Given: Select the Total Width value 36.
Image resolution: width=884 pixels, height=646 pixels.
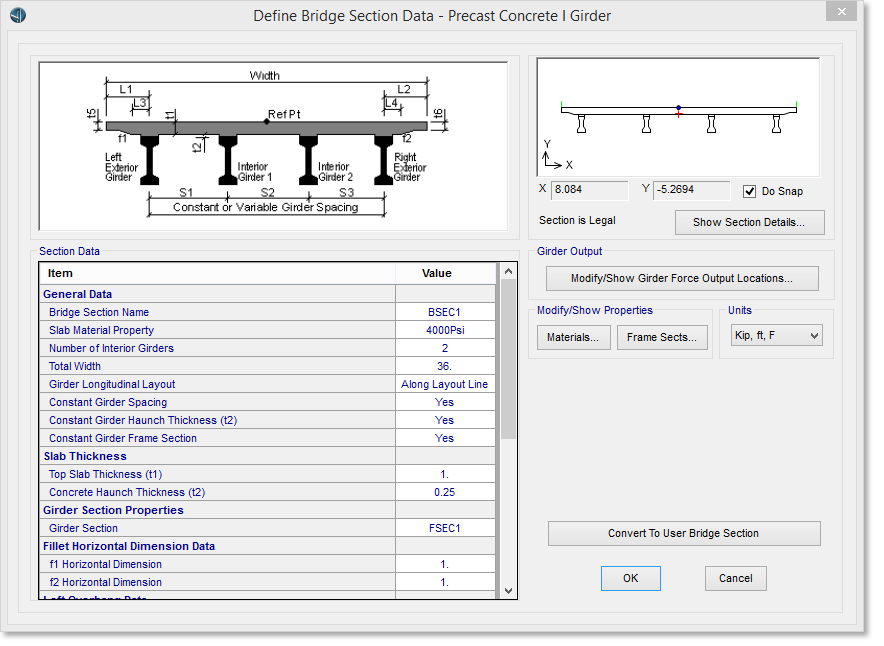Looking at the screenshot, I should point(444,366).
